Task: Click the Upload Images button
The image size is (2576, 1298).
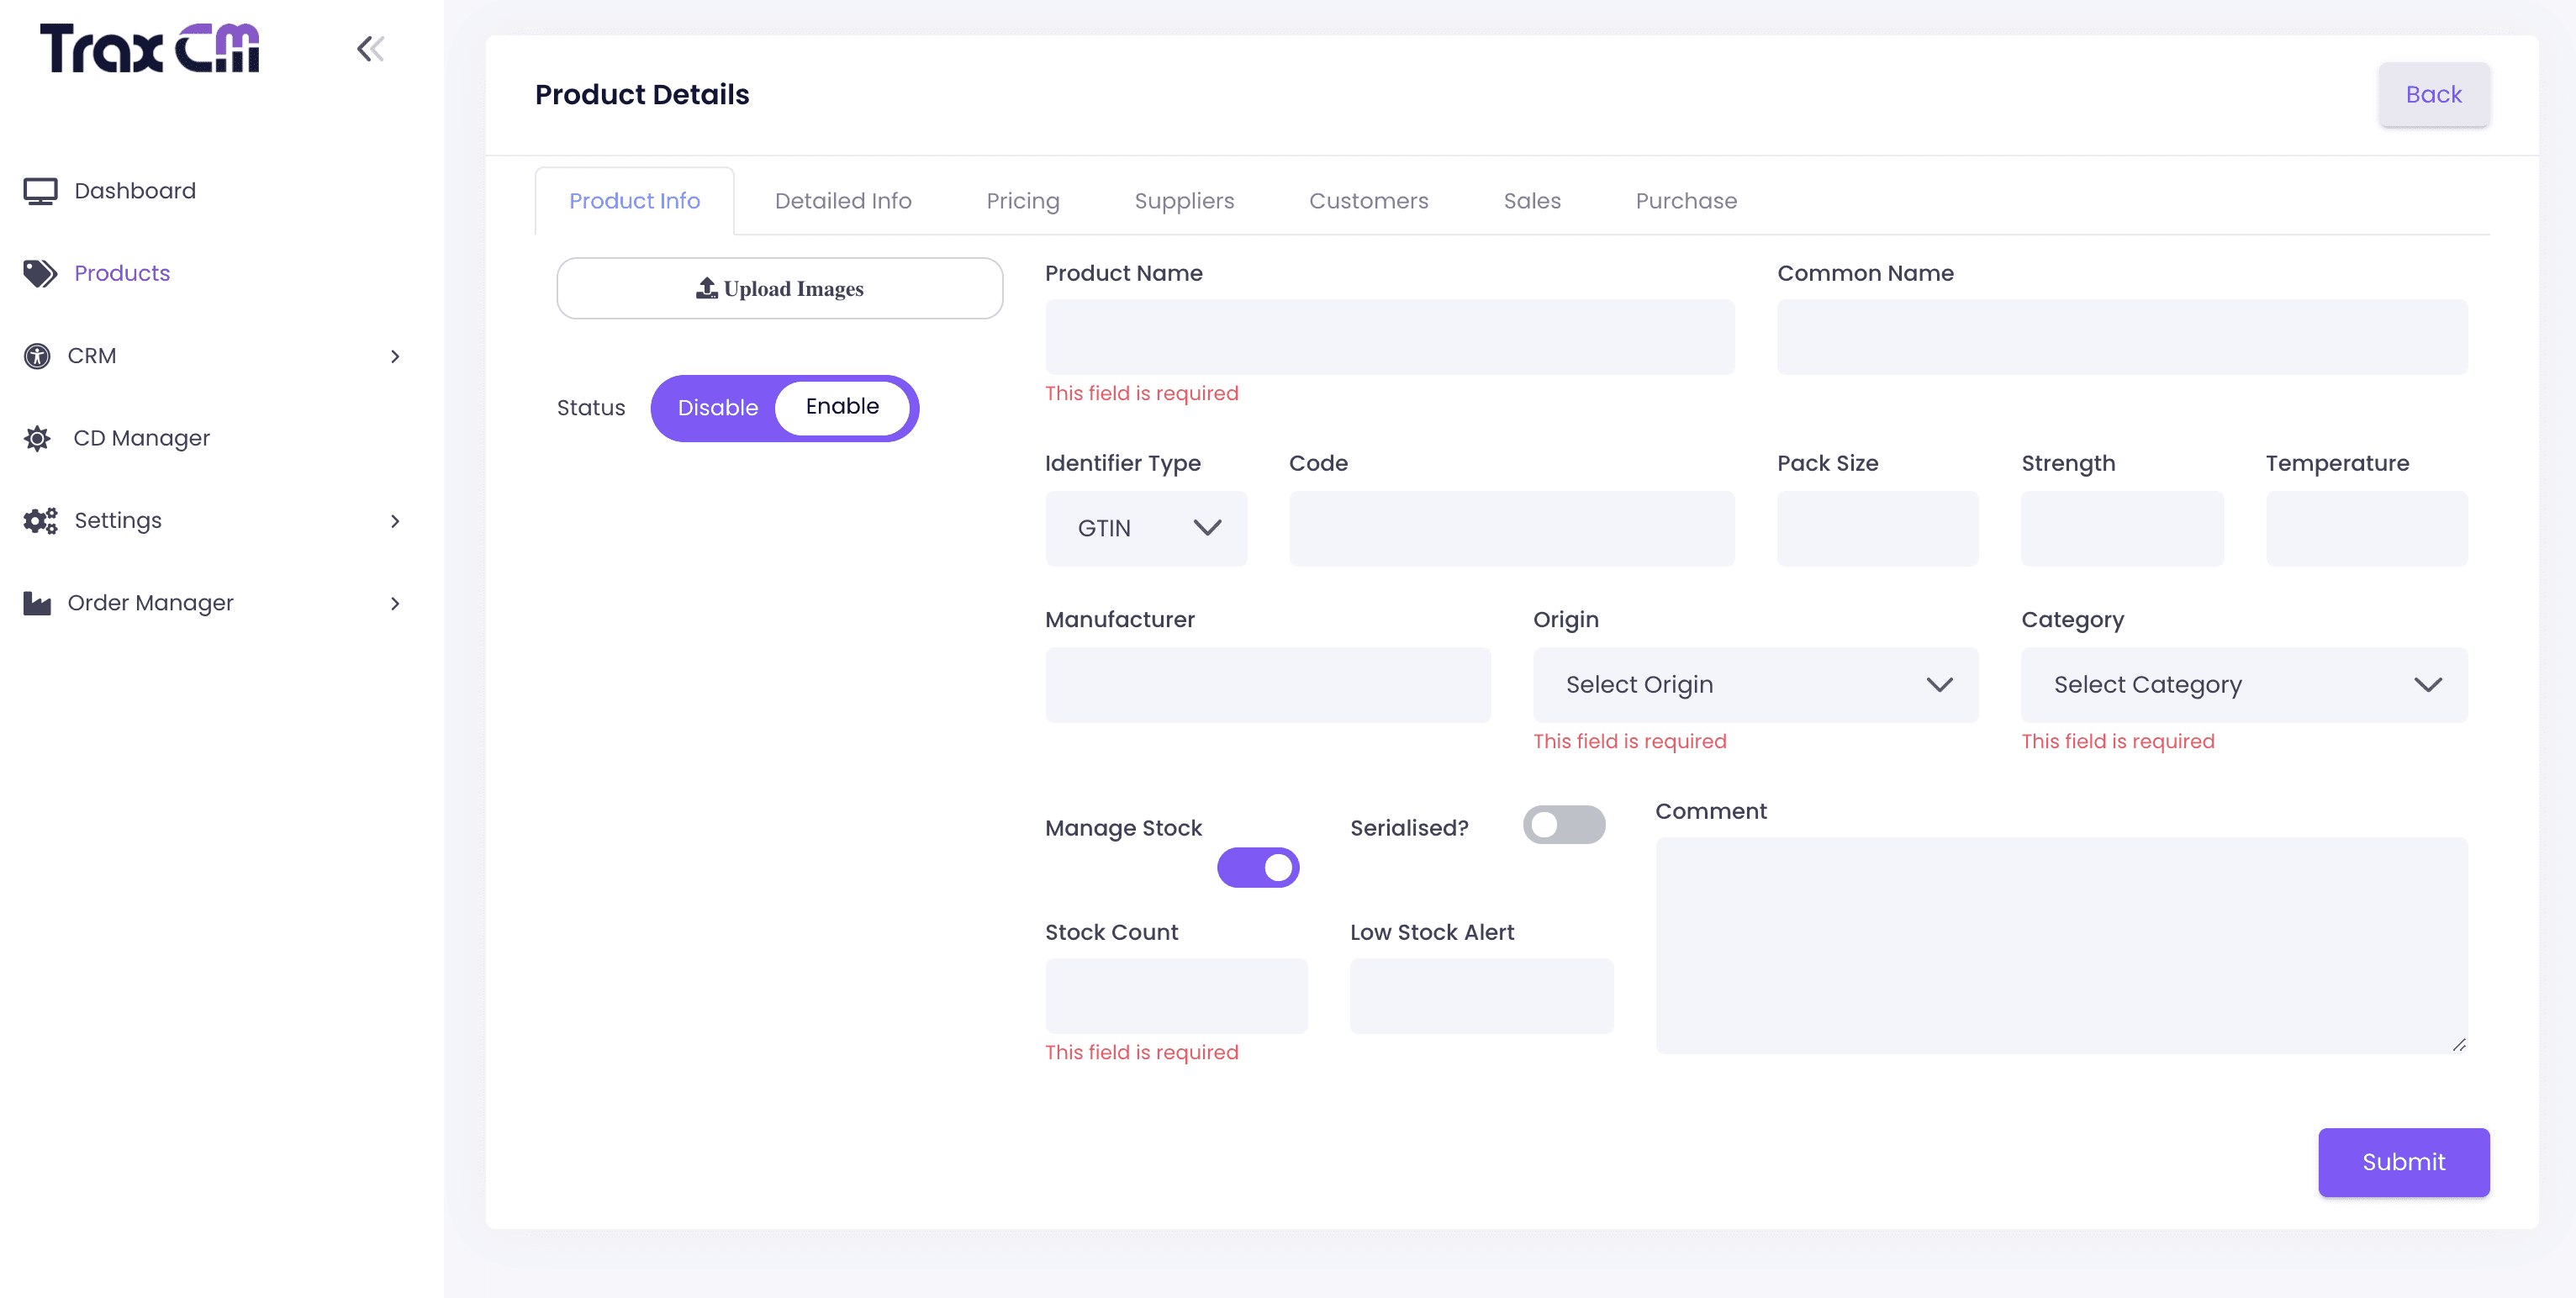Action: coord(779,289)
